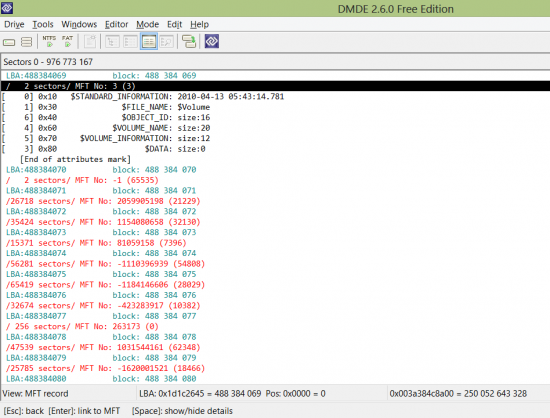The image size is (550, 418).
Task: Click the red '/15371 sectors' MFT row
Action: [x=96, y=243]
